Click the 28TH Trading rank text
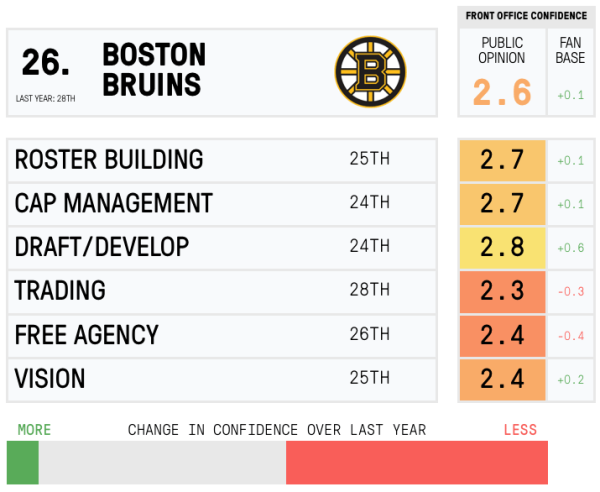The image size is (600, 492). pyautogui.click(x=370, y=291)
